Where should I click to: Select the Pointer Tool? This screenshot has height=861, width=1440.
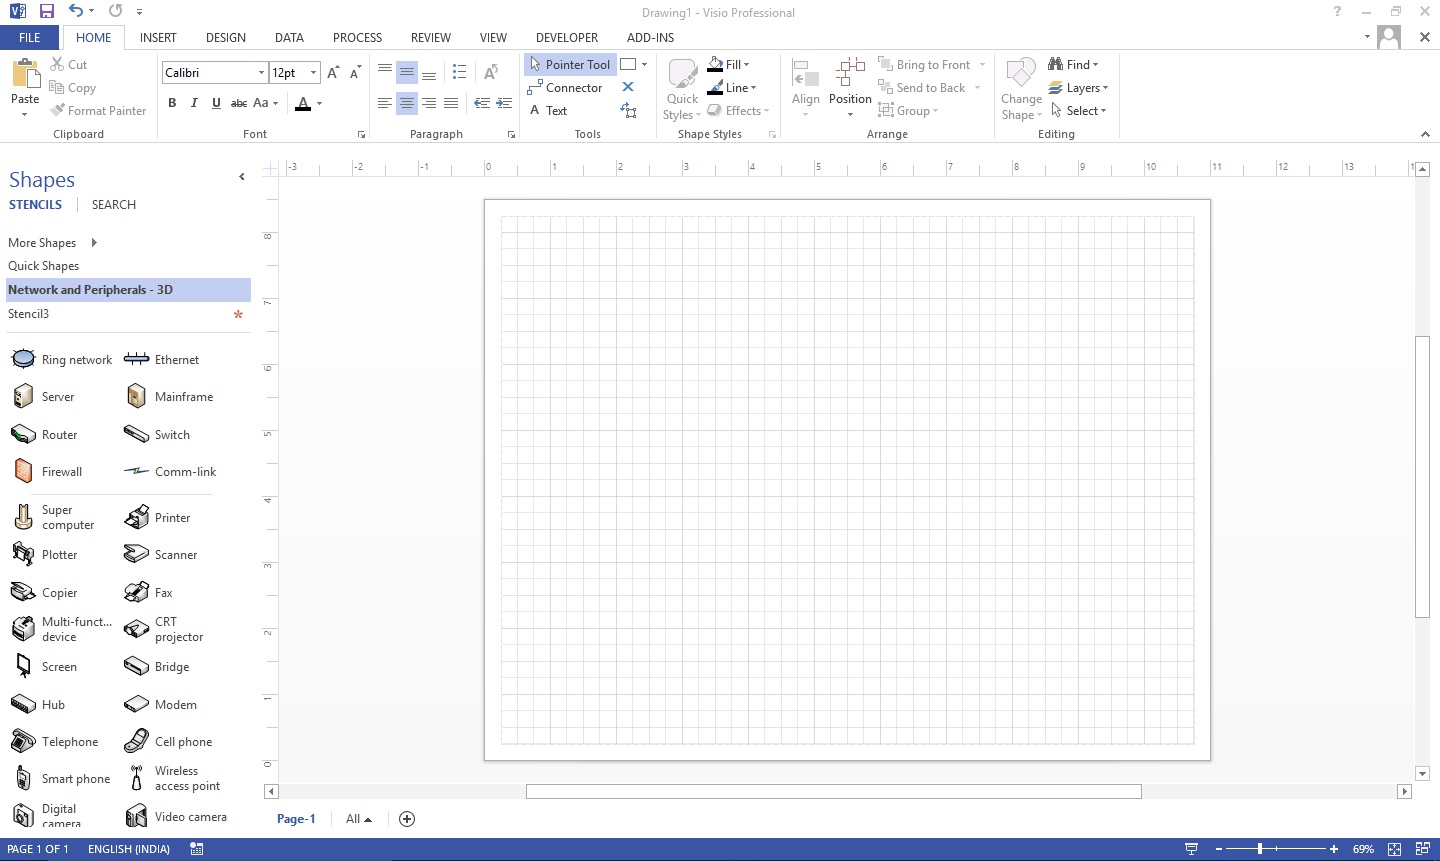click(570, 64)
